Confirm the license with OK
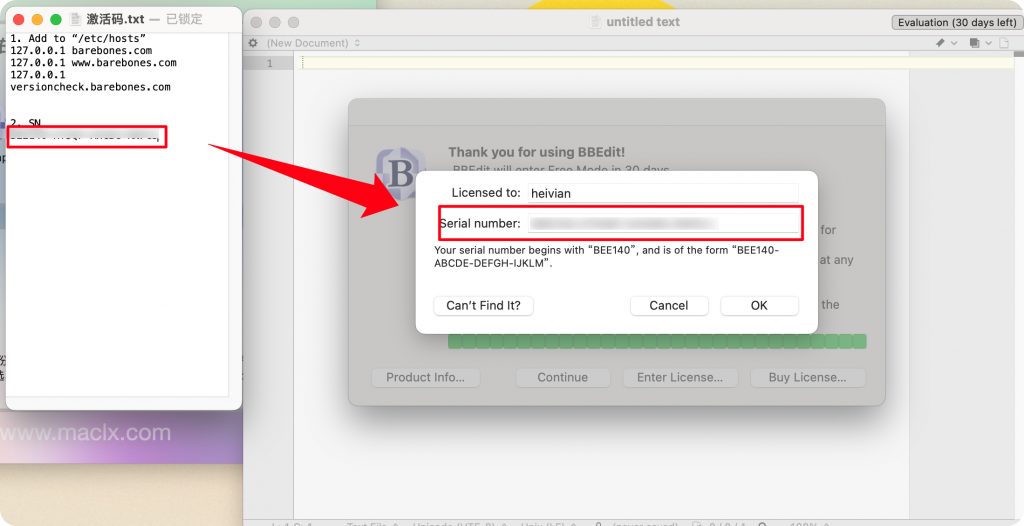 759,305
